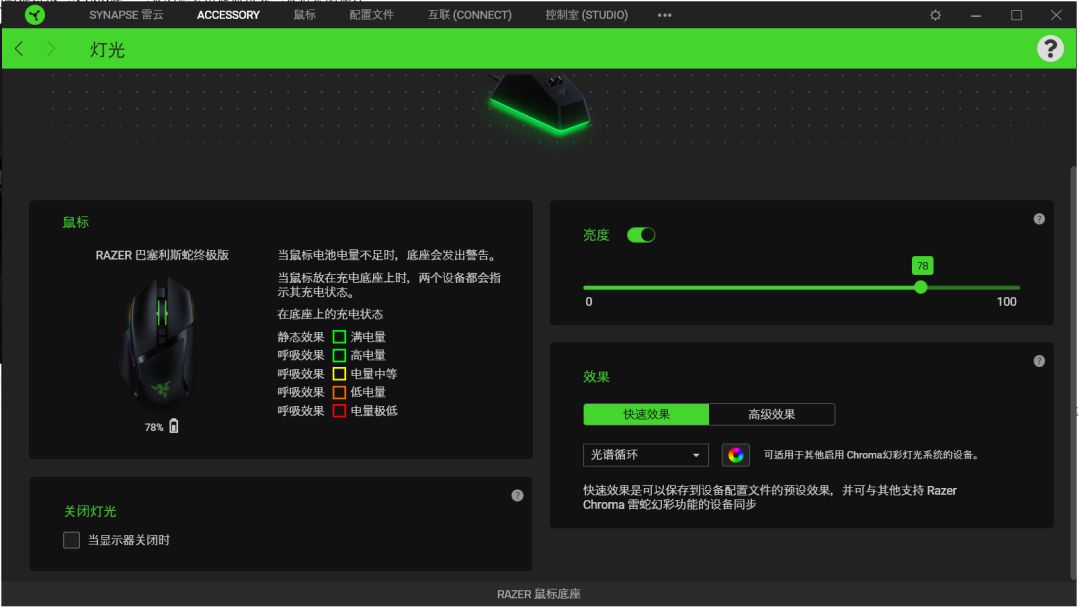This screenshot has width=1080, height=607.
Task: Expand the 光谱循环 effect dropdown
Action: [x=645, y=455]
